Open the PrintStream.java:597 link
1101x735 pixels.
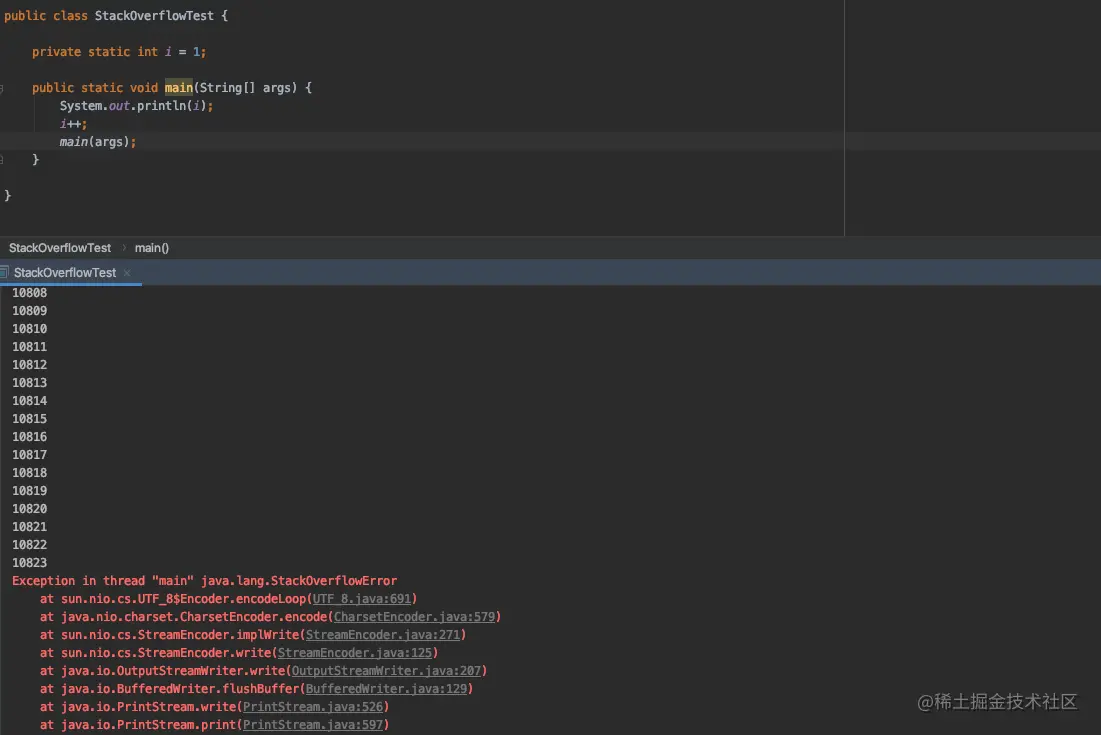click(313, 725)
